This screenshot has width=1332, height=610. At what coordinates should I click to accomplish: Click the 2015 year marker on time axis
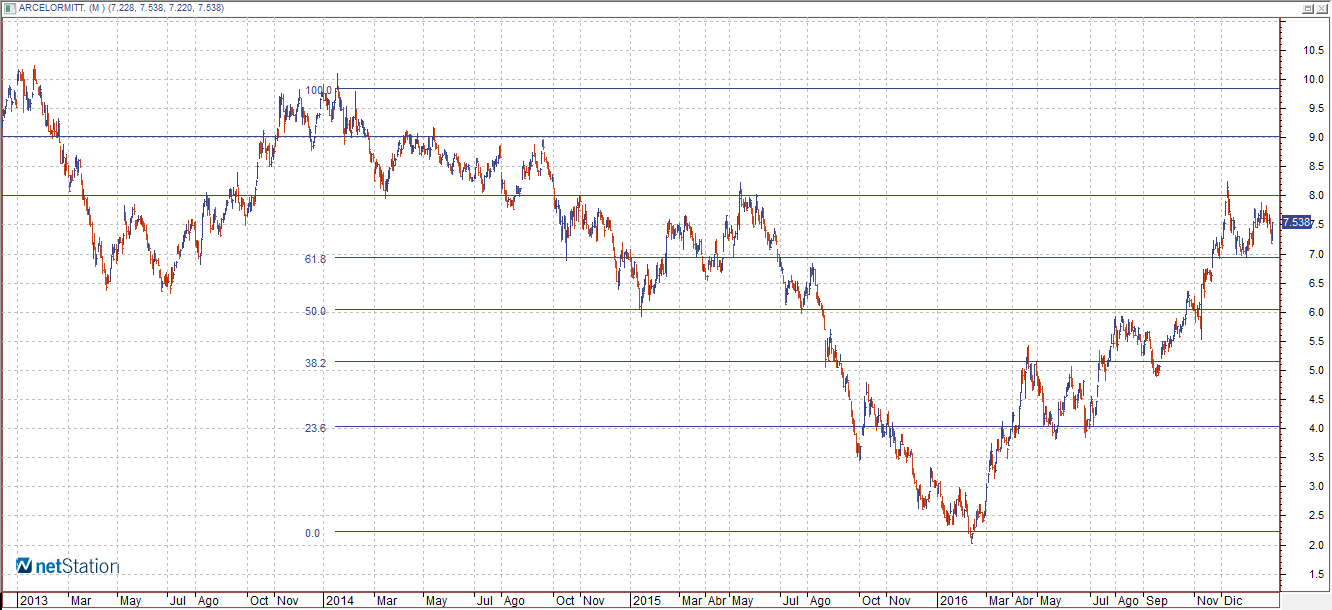coord(646,601)
